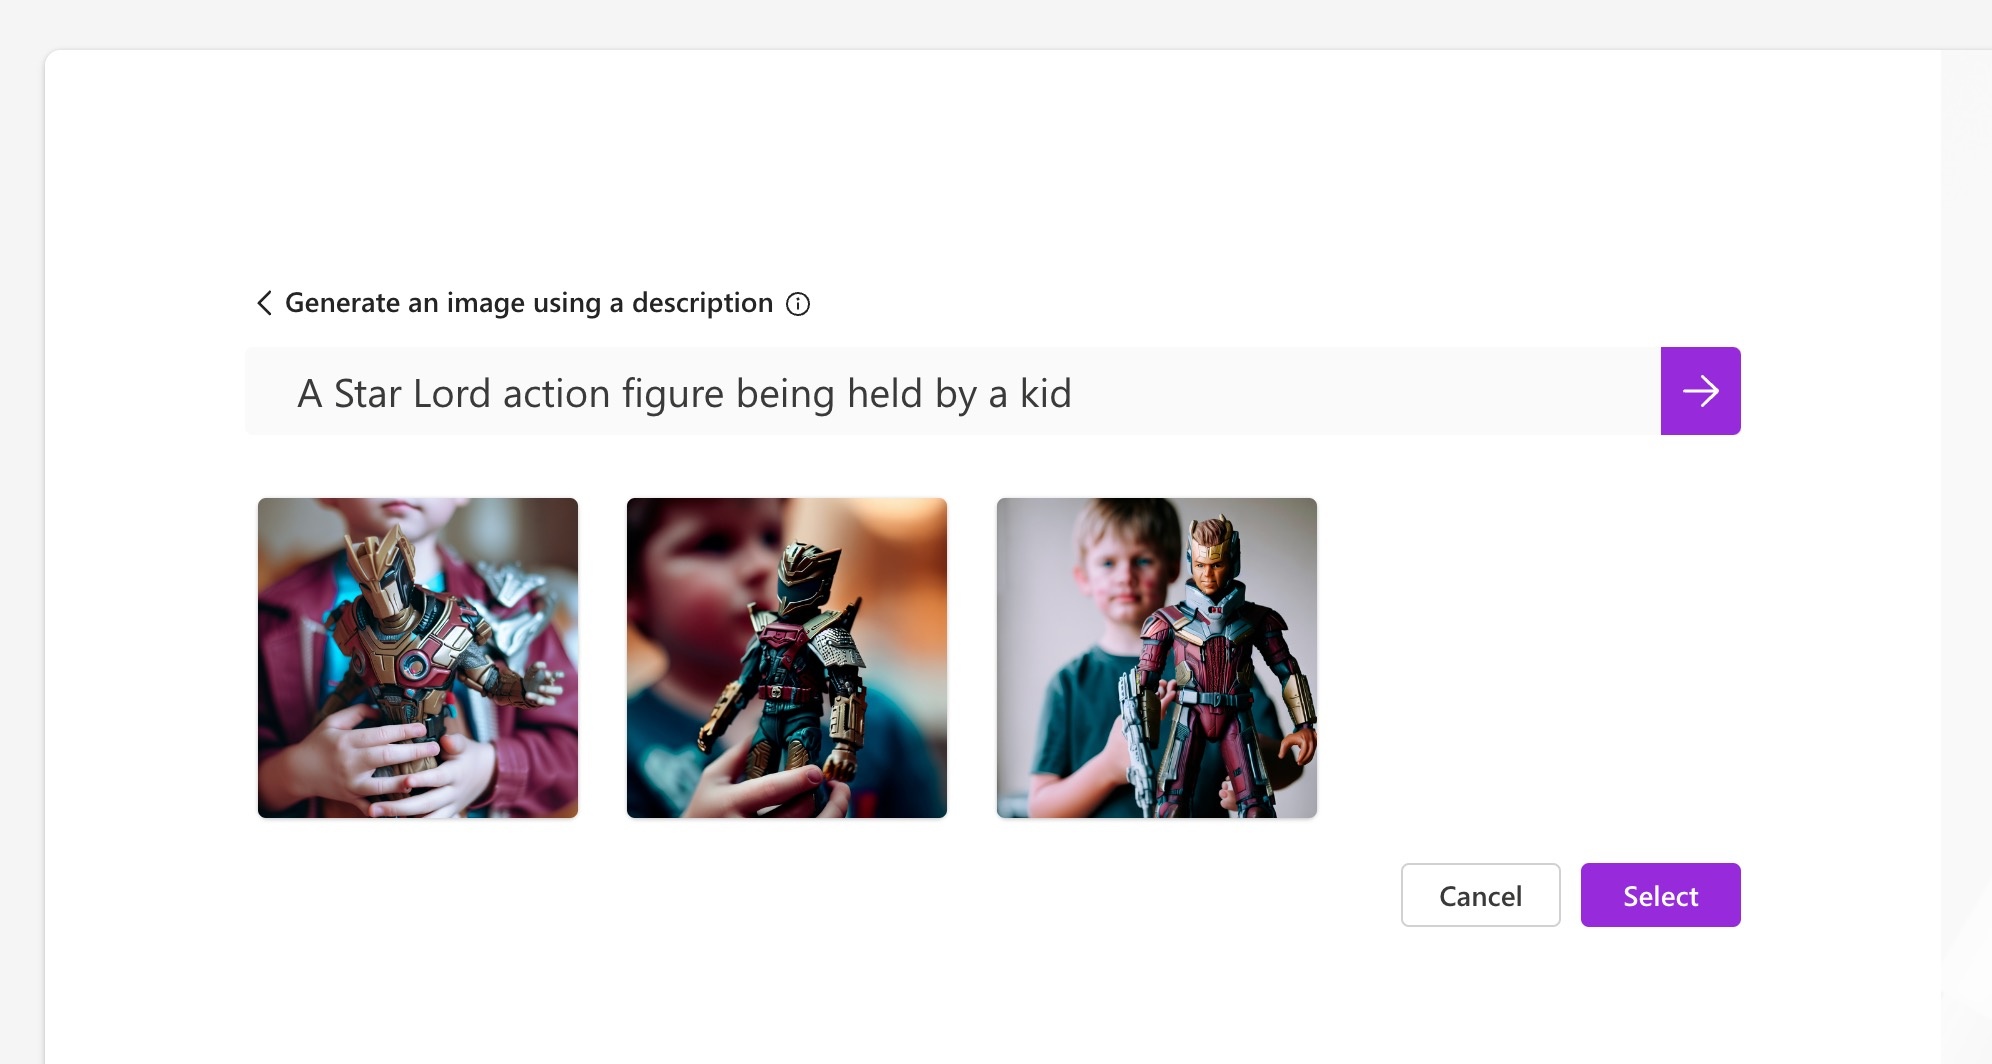Place cursor after the word "kid"
1992x1064 pixels.
pos(1074,394)
